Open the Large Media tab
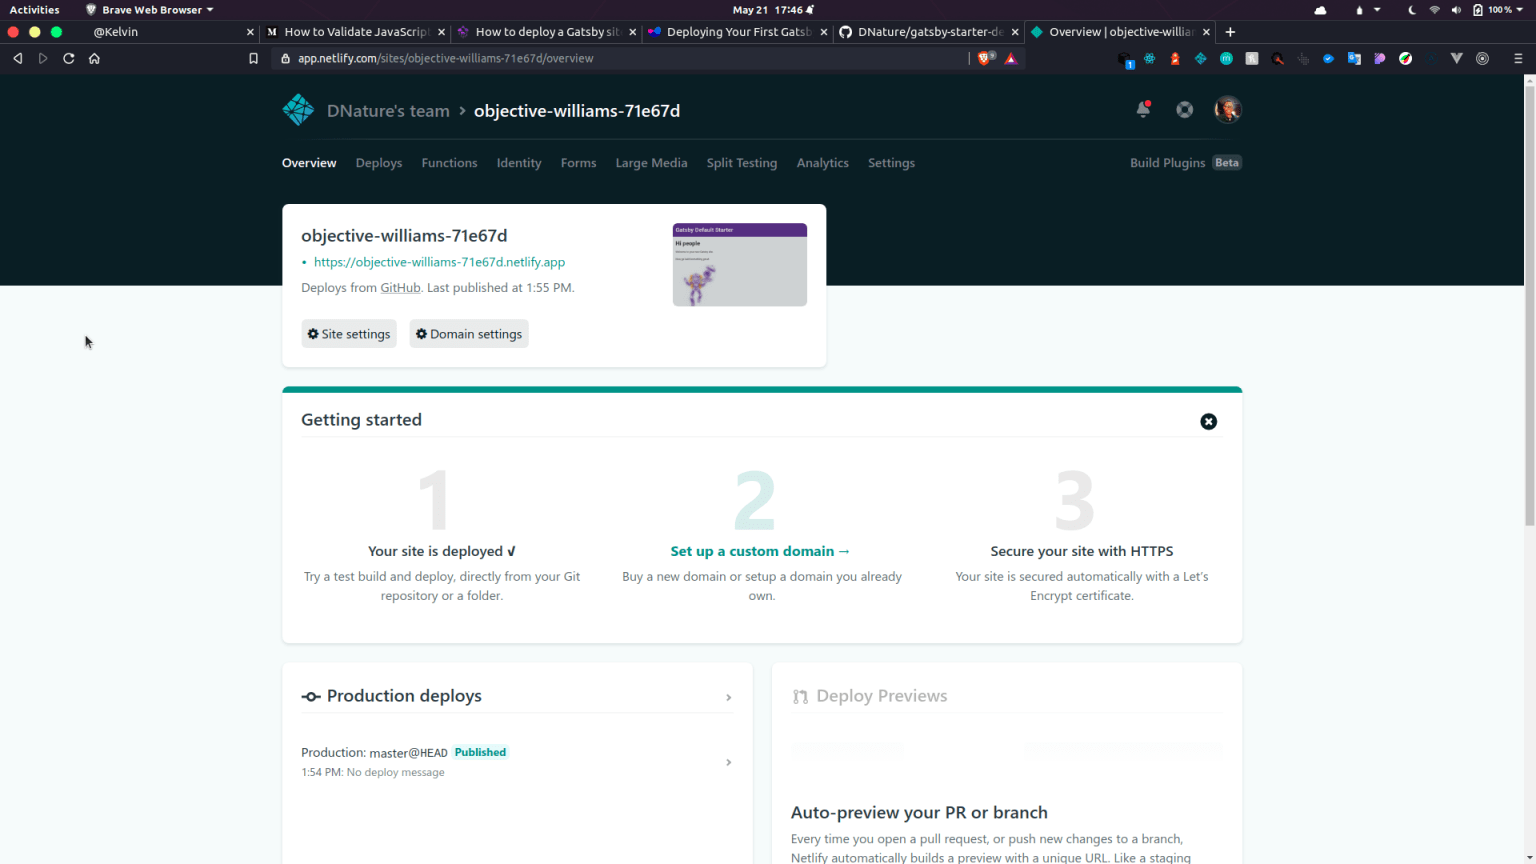Image resolution: width=1536 pixels, height=864 pixels. tap(651, 163)
